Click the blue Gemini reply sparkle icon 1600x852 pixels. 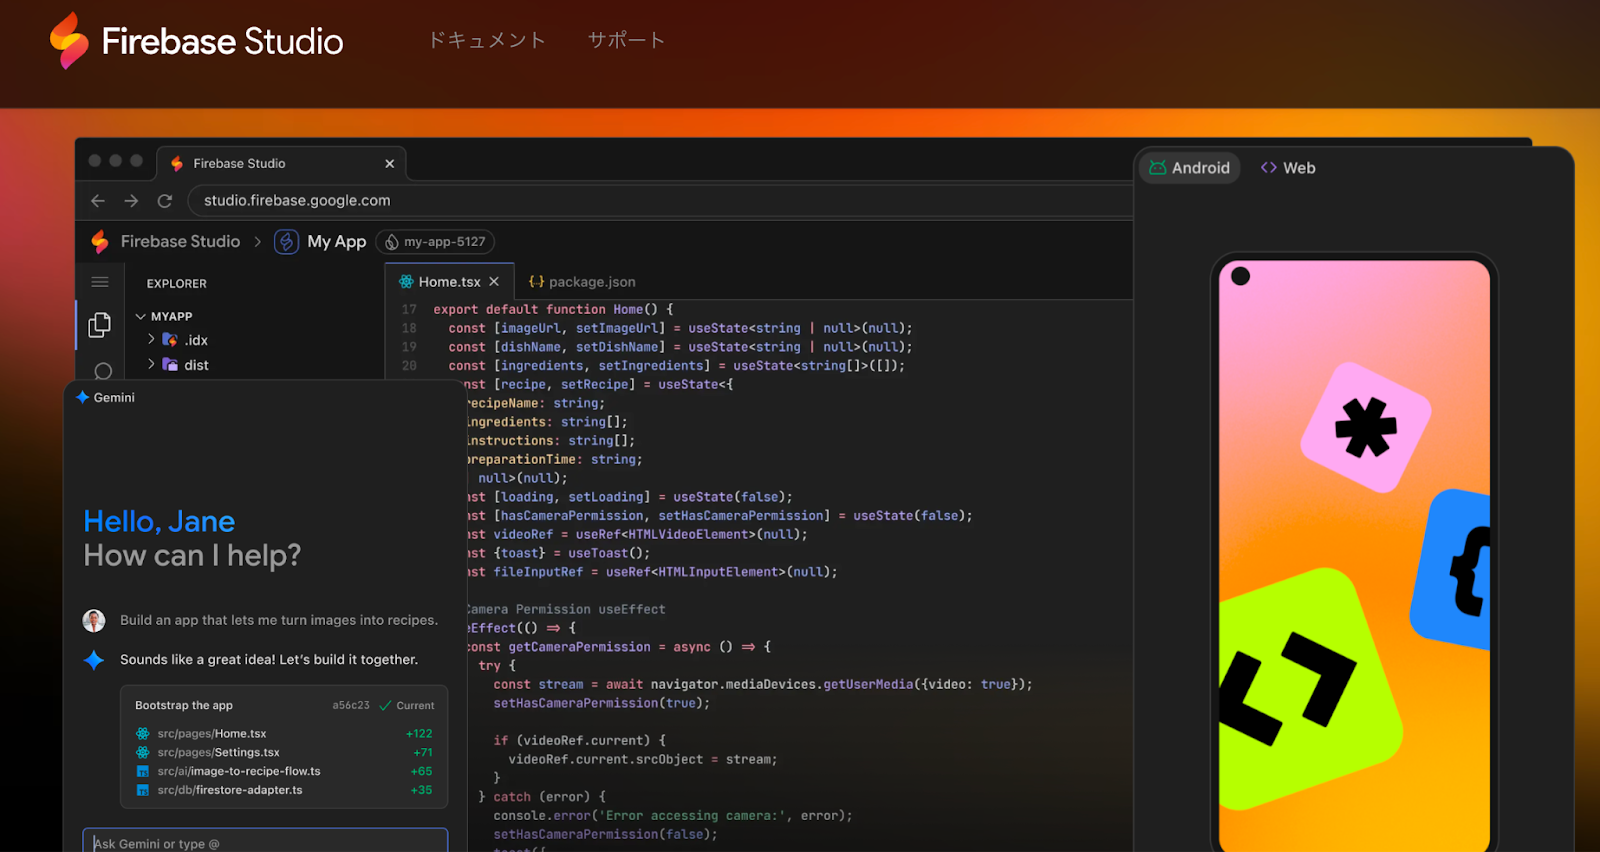pyautogui.click(x=94, y=660)
